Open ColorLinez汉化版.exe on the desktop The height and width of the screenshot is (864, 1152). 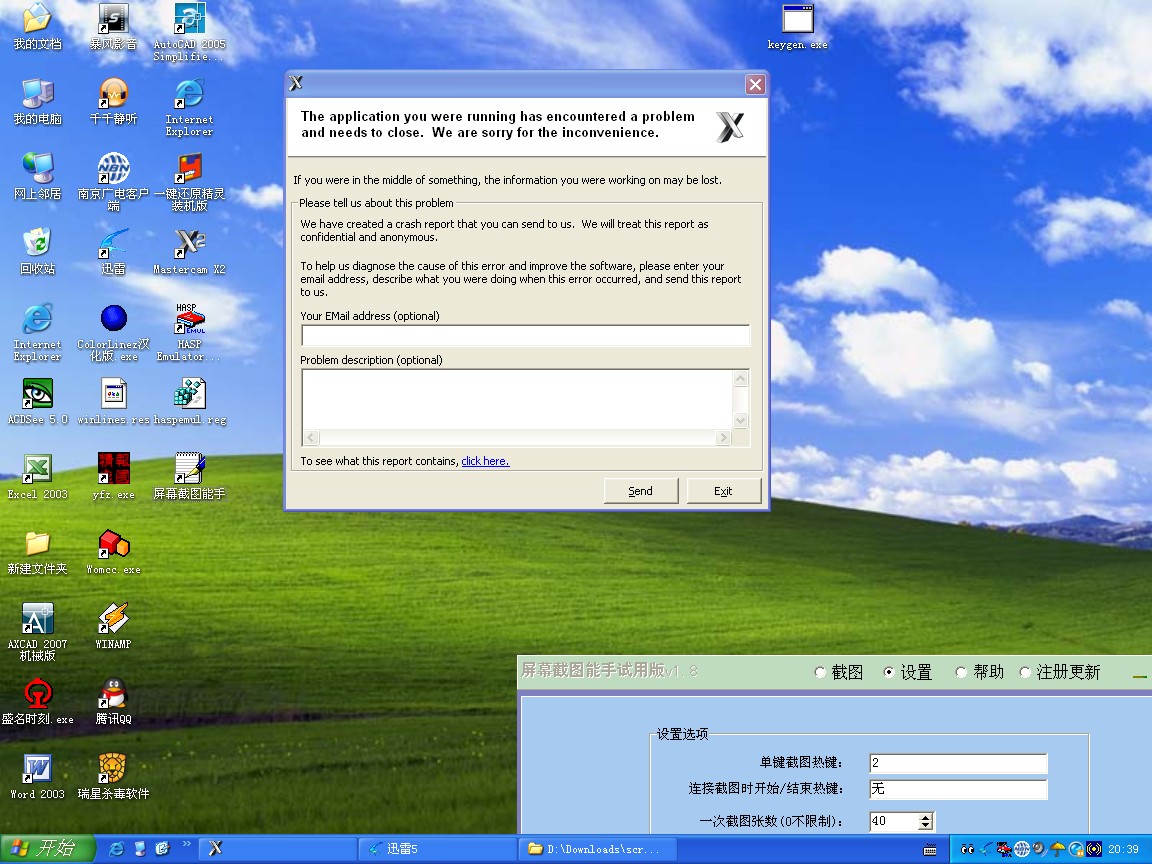click(113, 333)
